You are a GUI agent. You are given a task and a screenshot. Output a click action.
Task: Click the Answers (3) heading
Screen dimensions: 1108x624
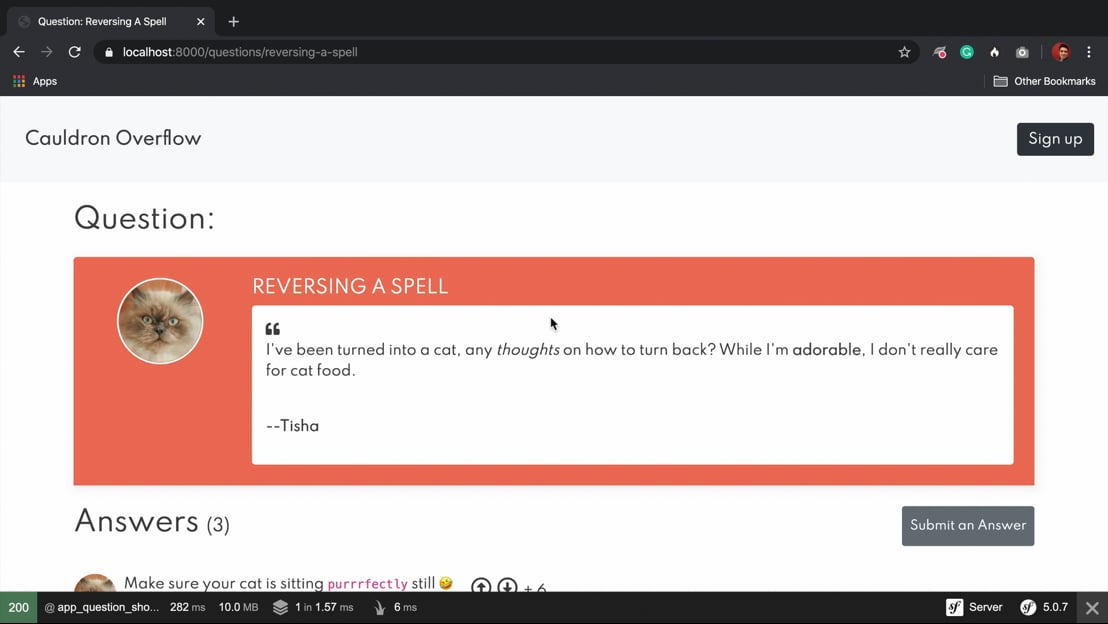[x=152, y=522]
